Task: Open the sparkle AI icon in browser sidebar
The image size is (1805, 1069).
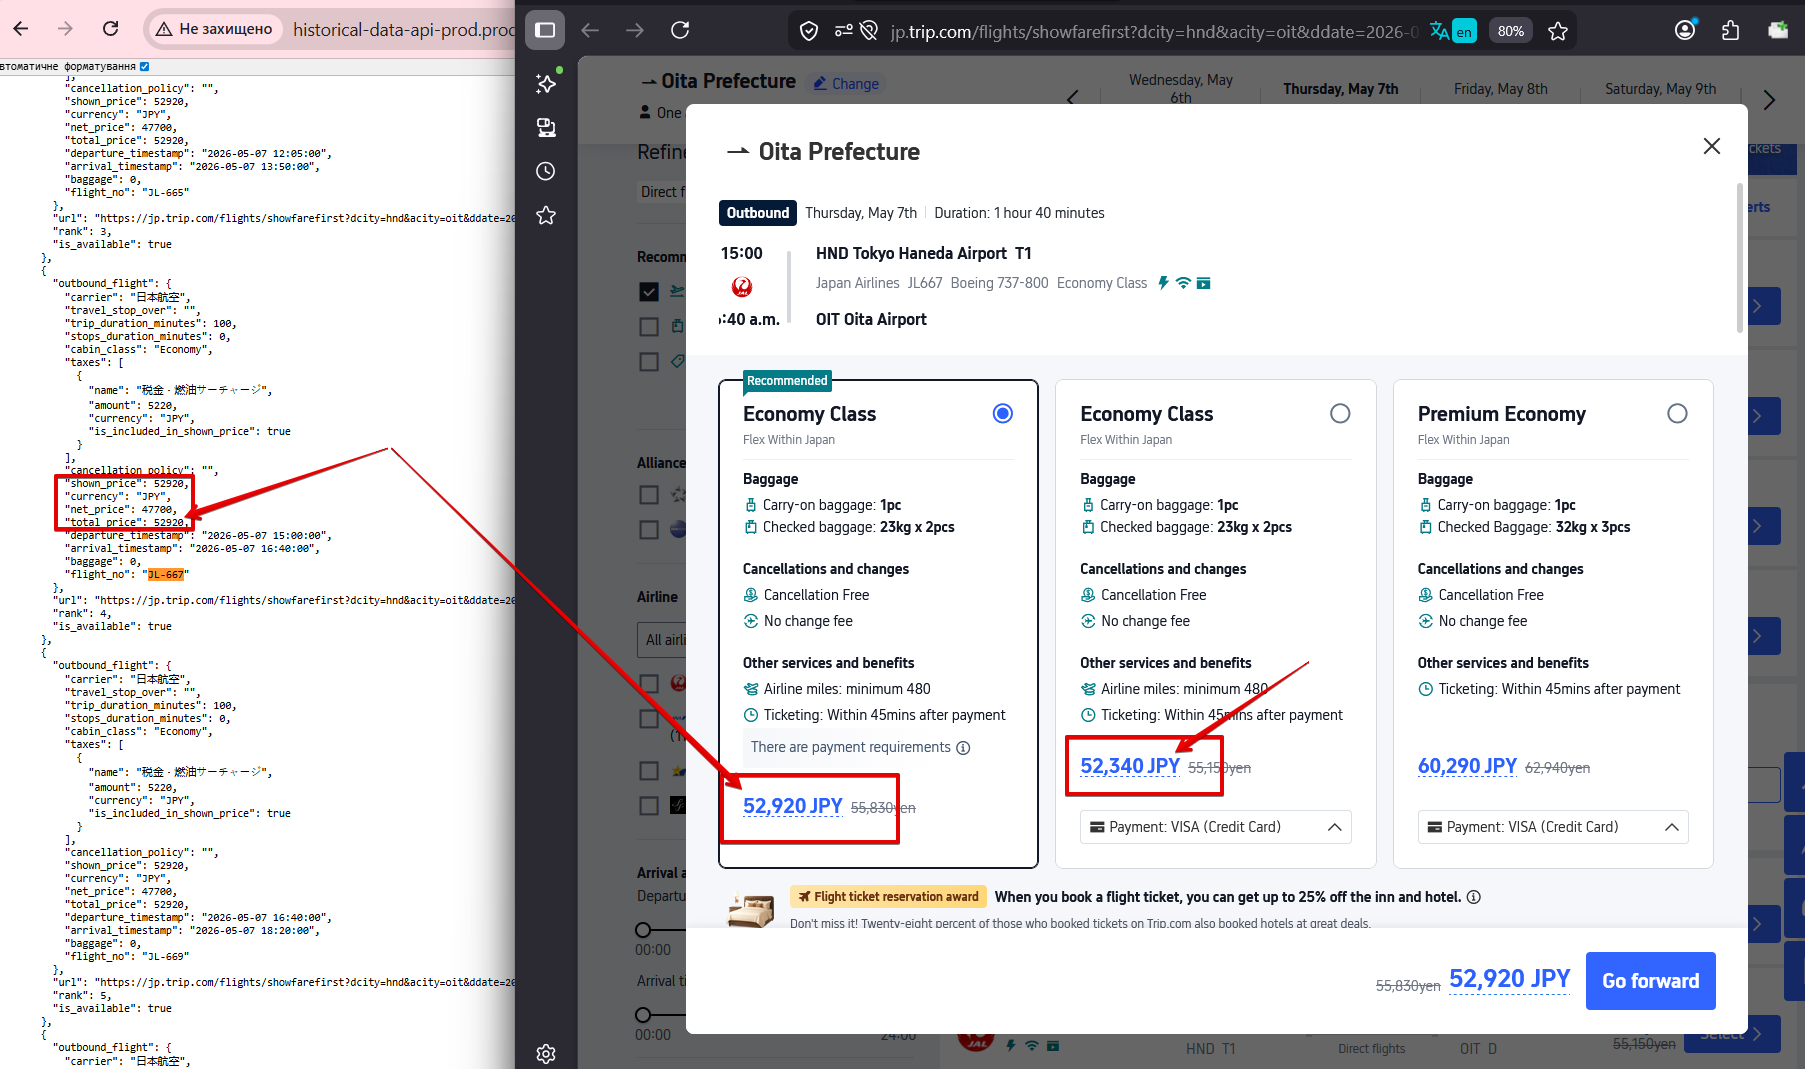Action: (546, 83)
